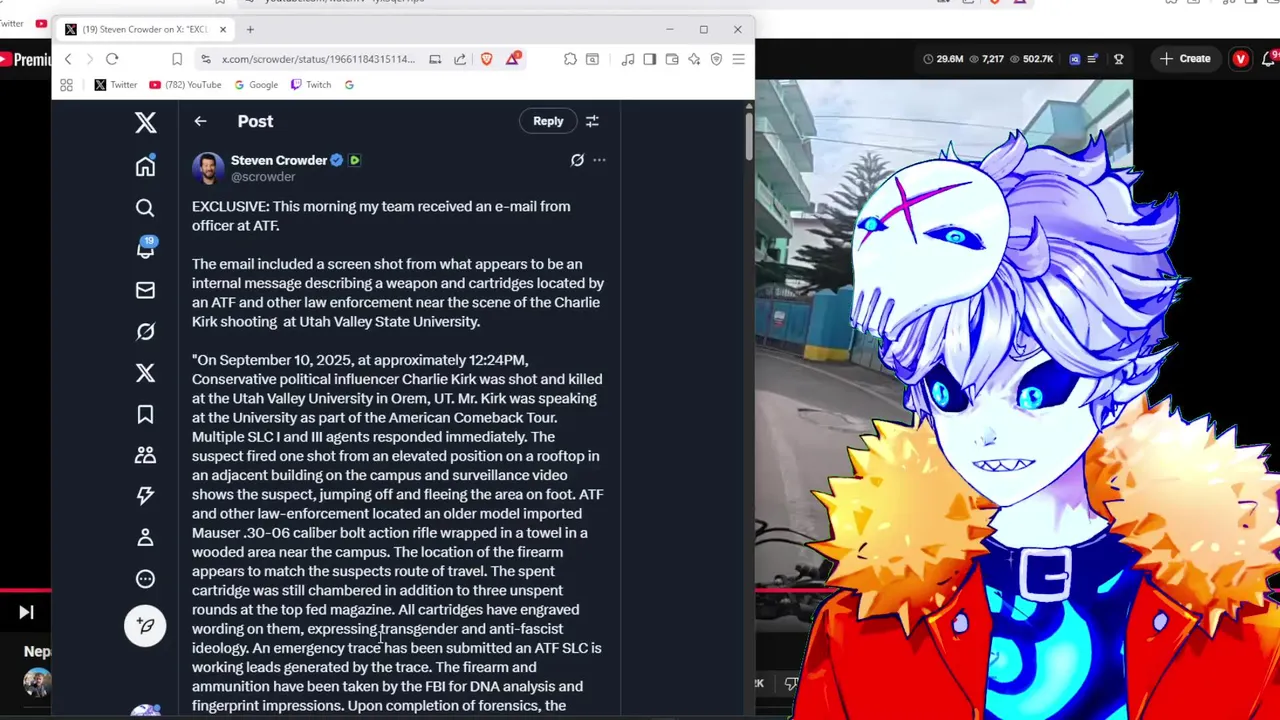
Task: Open the lightning bolt icon in sidebar
Action: tap(145, 496)
